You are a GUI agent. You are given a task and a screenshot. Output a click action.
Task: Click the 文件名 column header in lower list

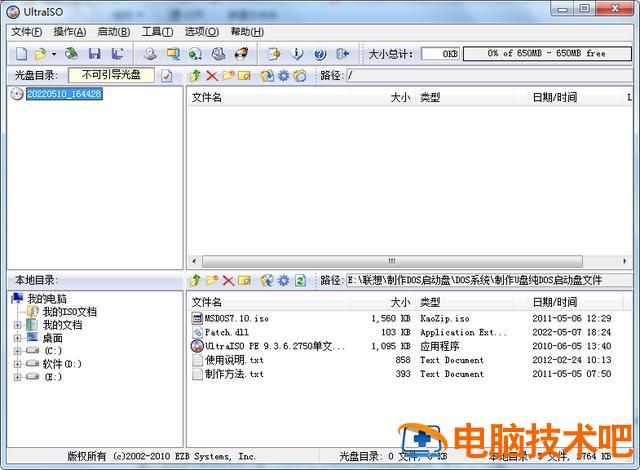pyautogui.click(x=269, y=302)
